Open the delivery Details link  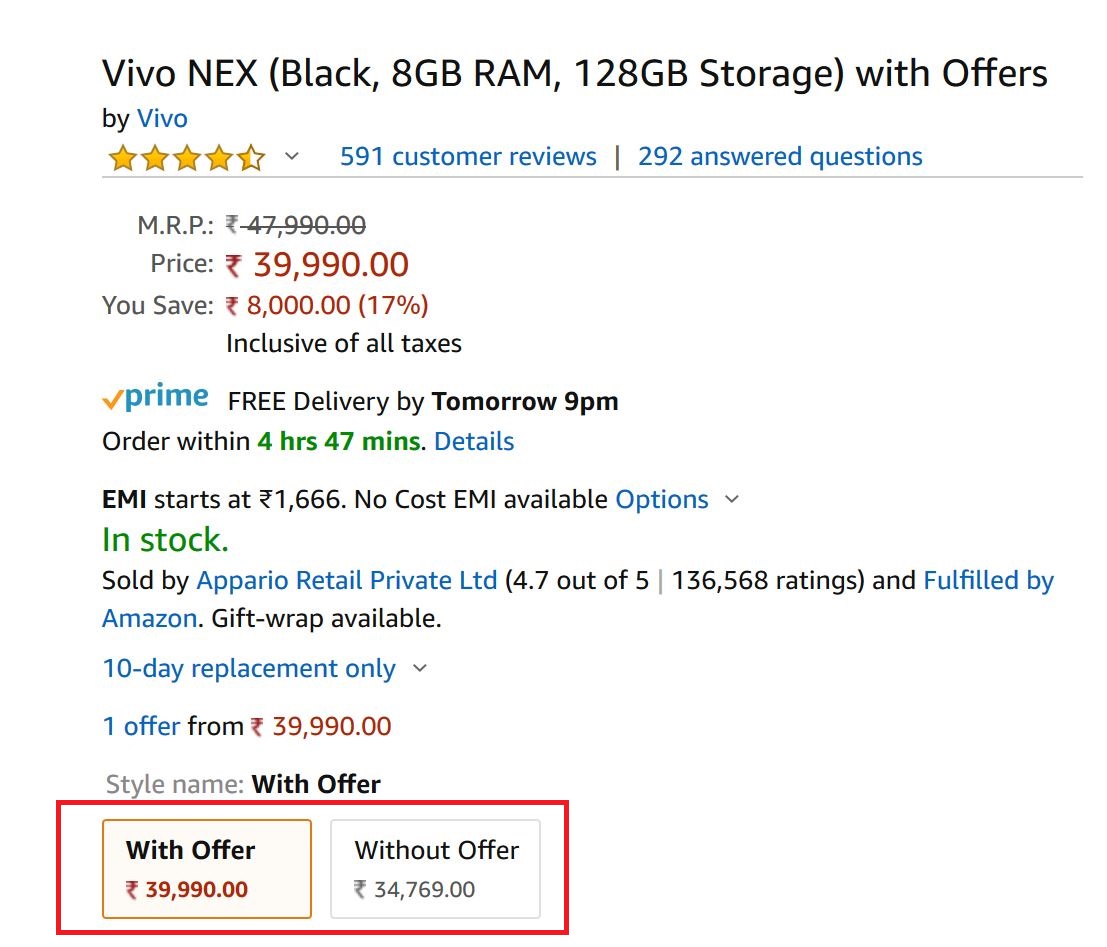pyautogui.click(x=474, y=442)
